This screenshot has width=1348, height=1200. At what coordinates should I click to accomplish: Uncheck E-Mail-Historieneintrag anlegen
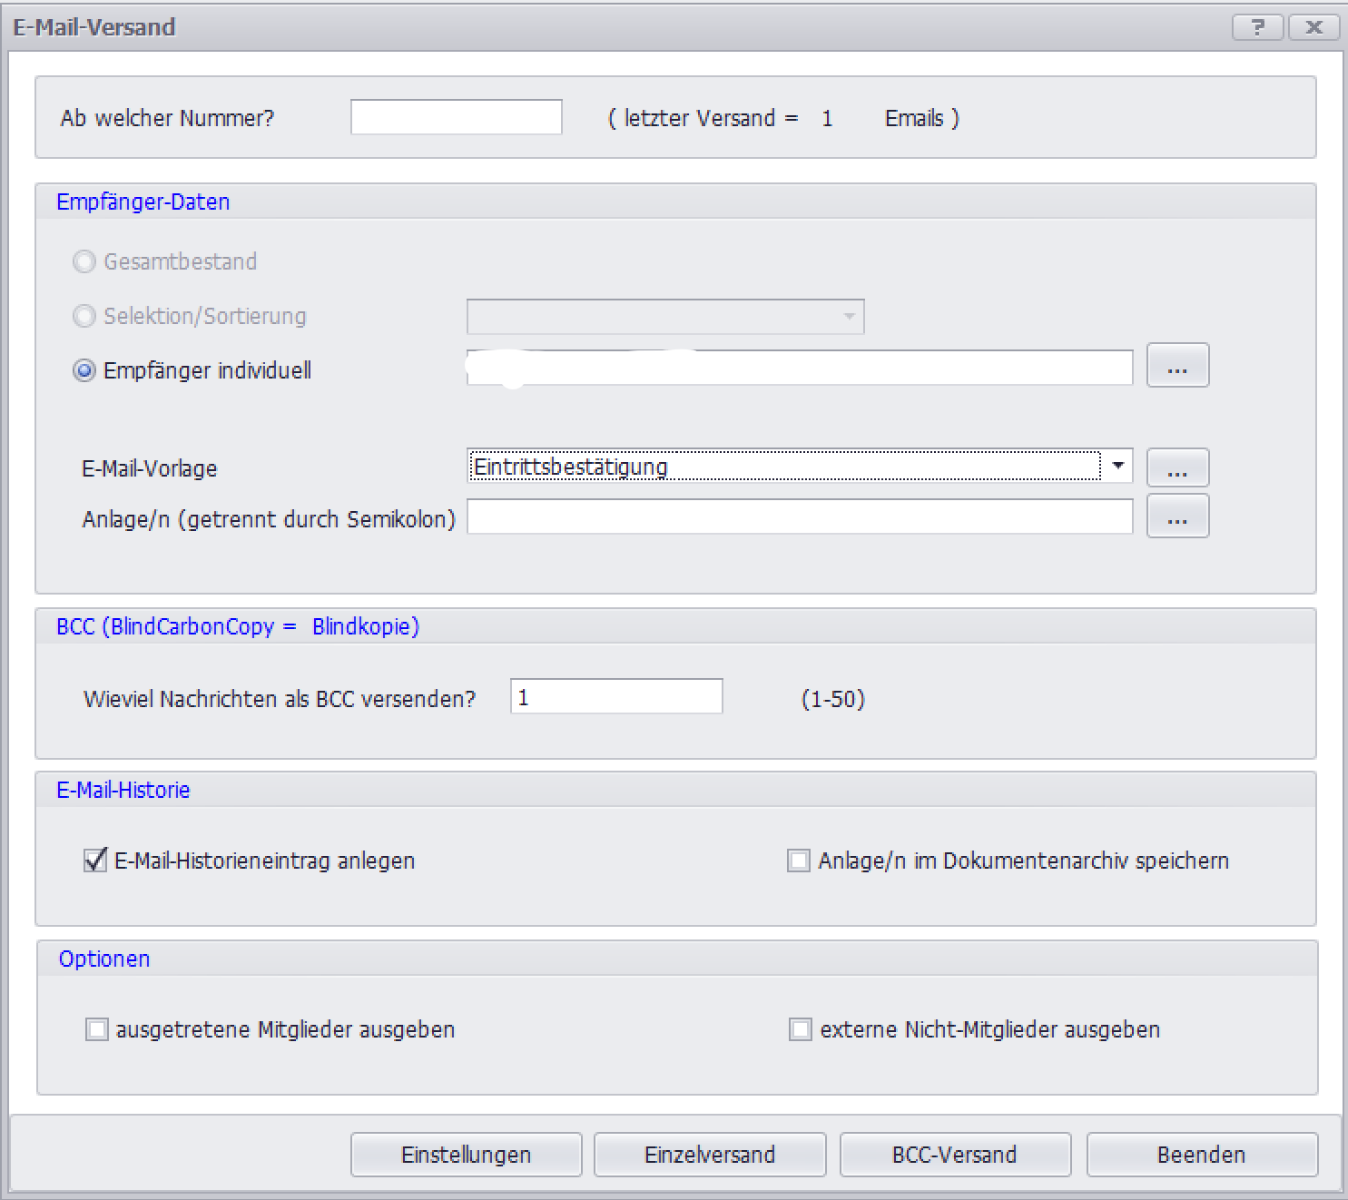(96, 860)
